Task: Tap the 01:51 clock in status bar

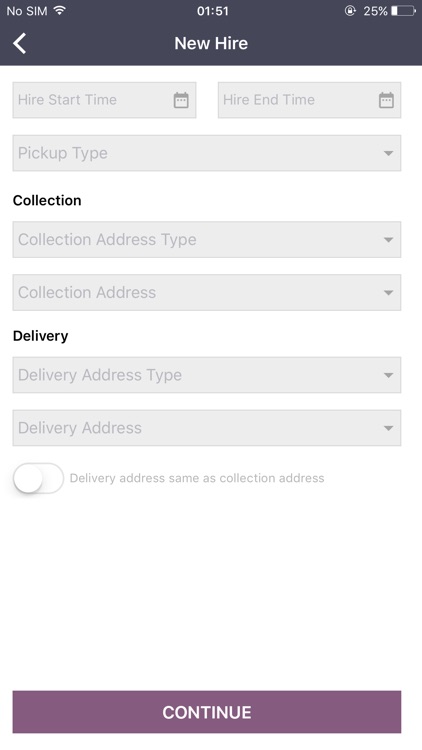Action: [212, 11]
